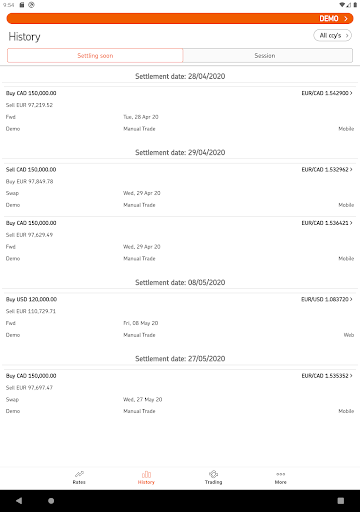Expand the EUR/CAD 1.542900 trade details

coord(327,93)
